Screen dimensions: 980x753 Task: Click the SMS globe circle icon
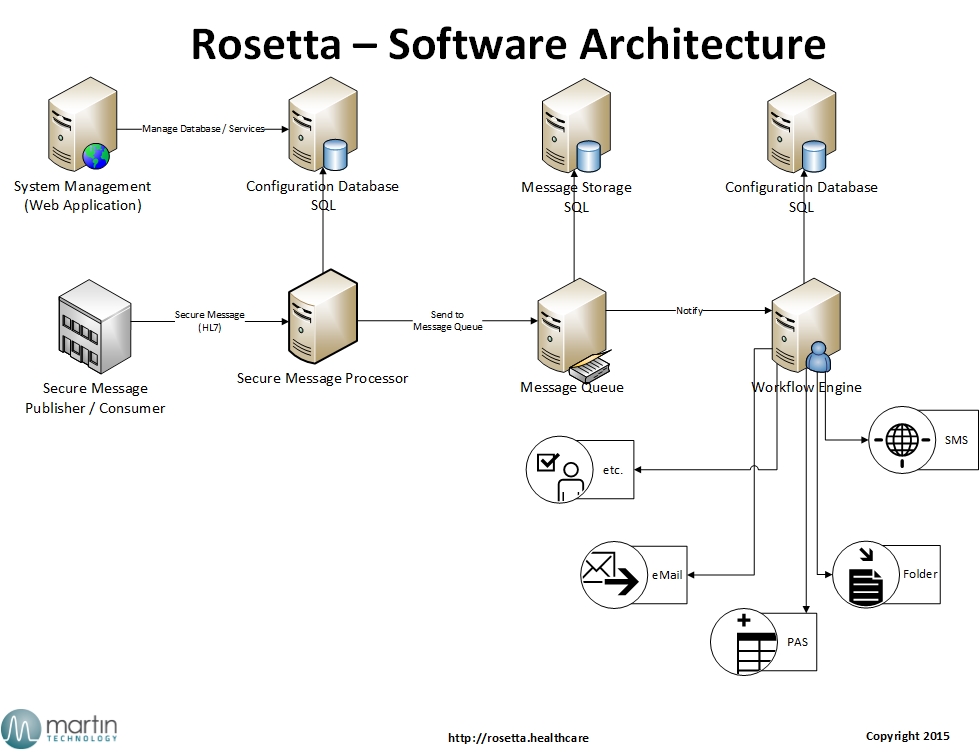[902, 439]
